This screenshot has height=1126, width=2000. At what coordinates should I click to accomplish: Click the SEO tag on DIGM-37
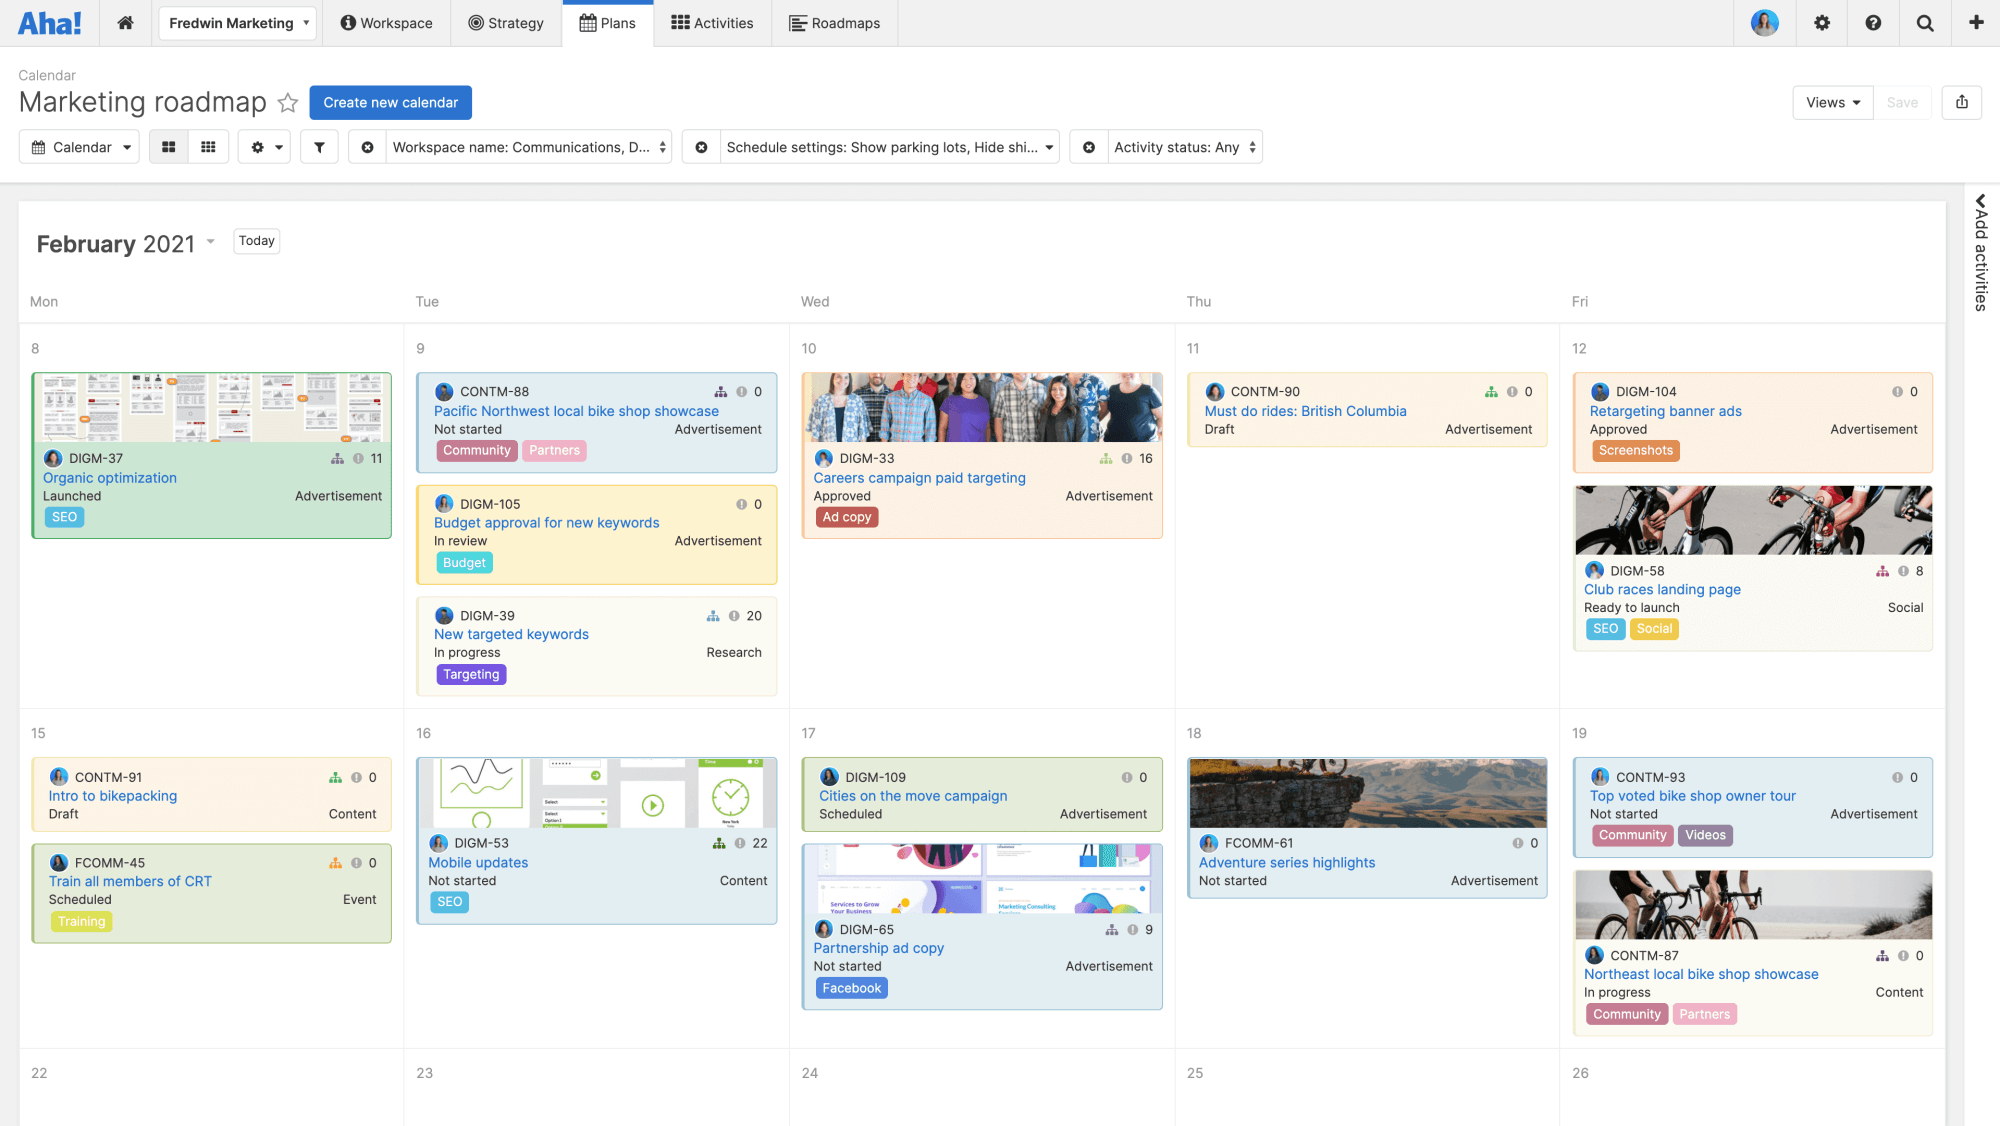[64, 517]
